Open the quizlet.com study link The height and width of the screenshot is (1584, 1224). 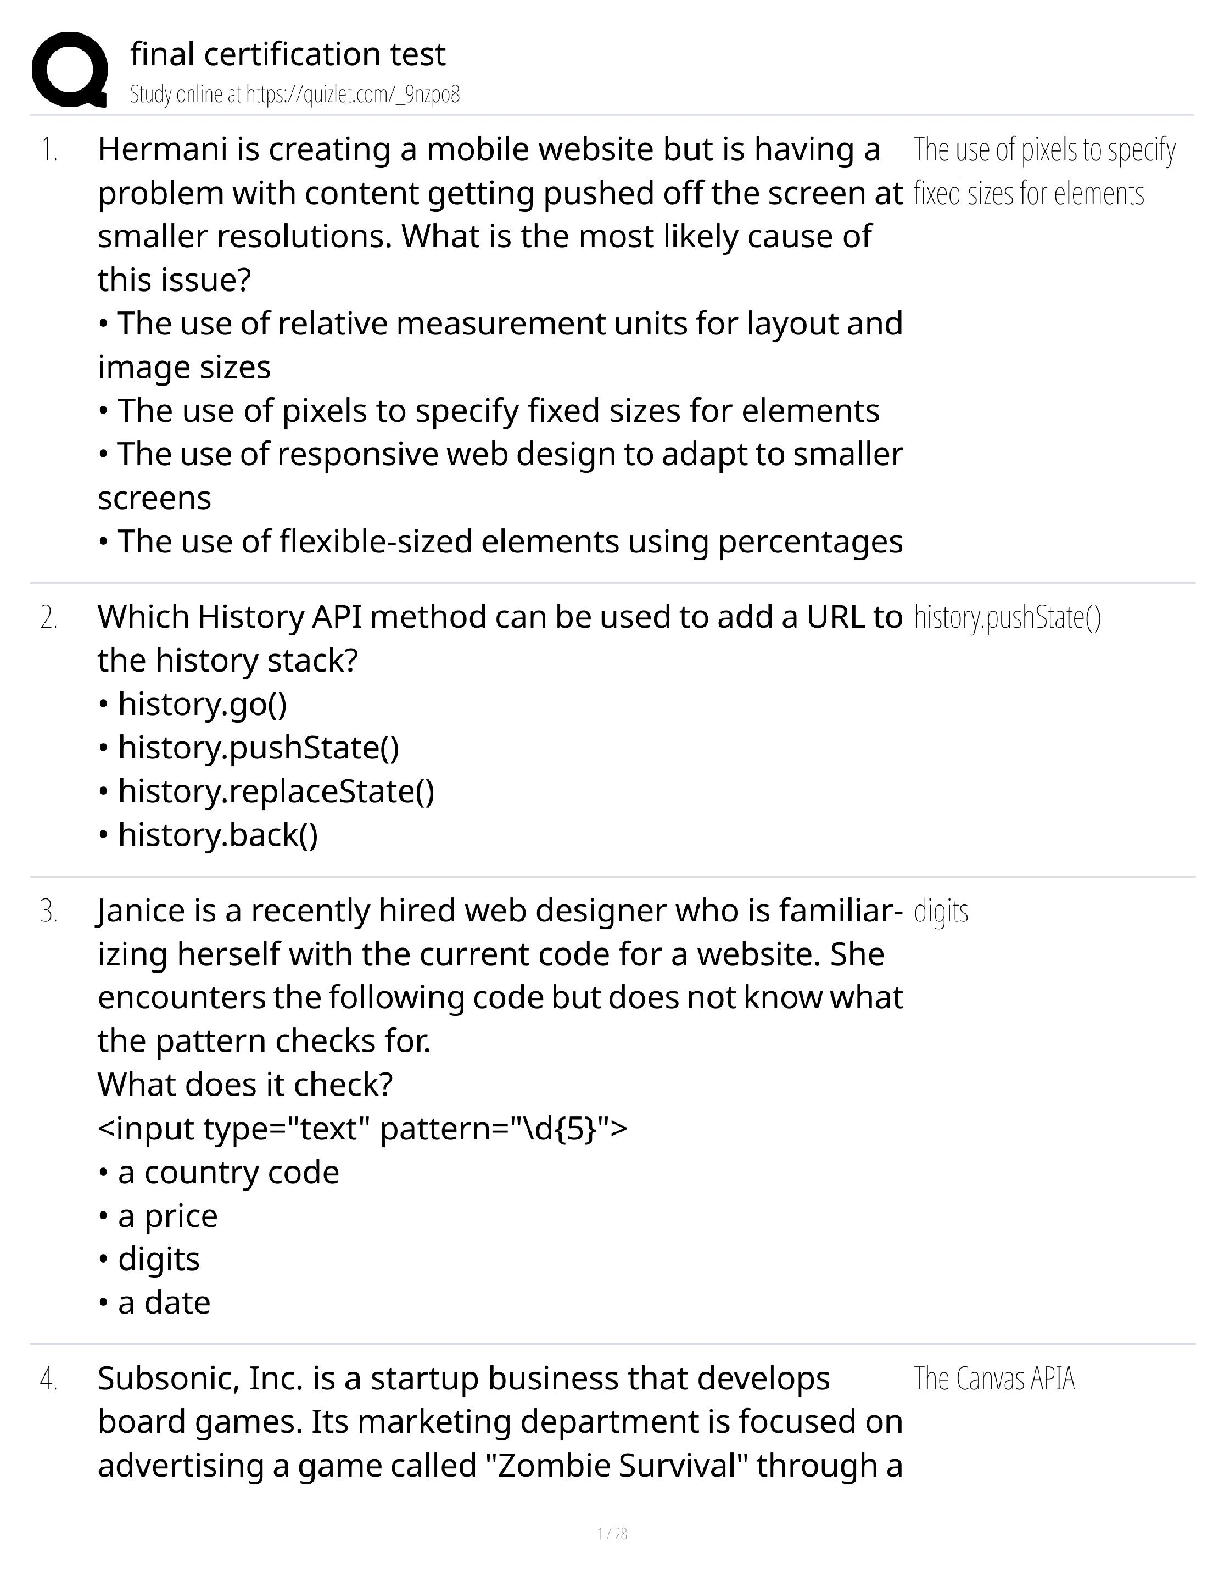click(295, 95)
